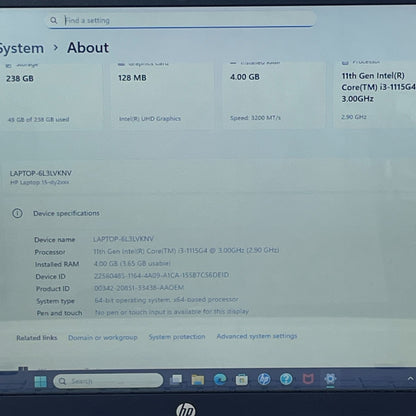Open Microsoft Edge browser

click(220, 379)
